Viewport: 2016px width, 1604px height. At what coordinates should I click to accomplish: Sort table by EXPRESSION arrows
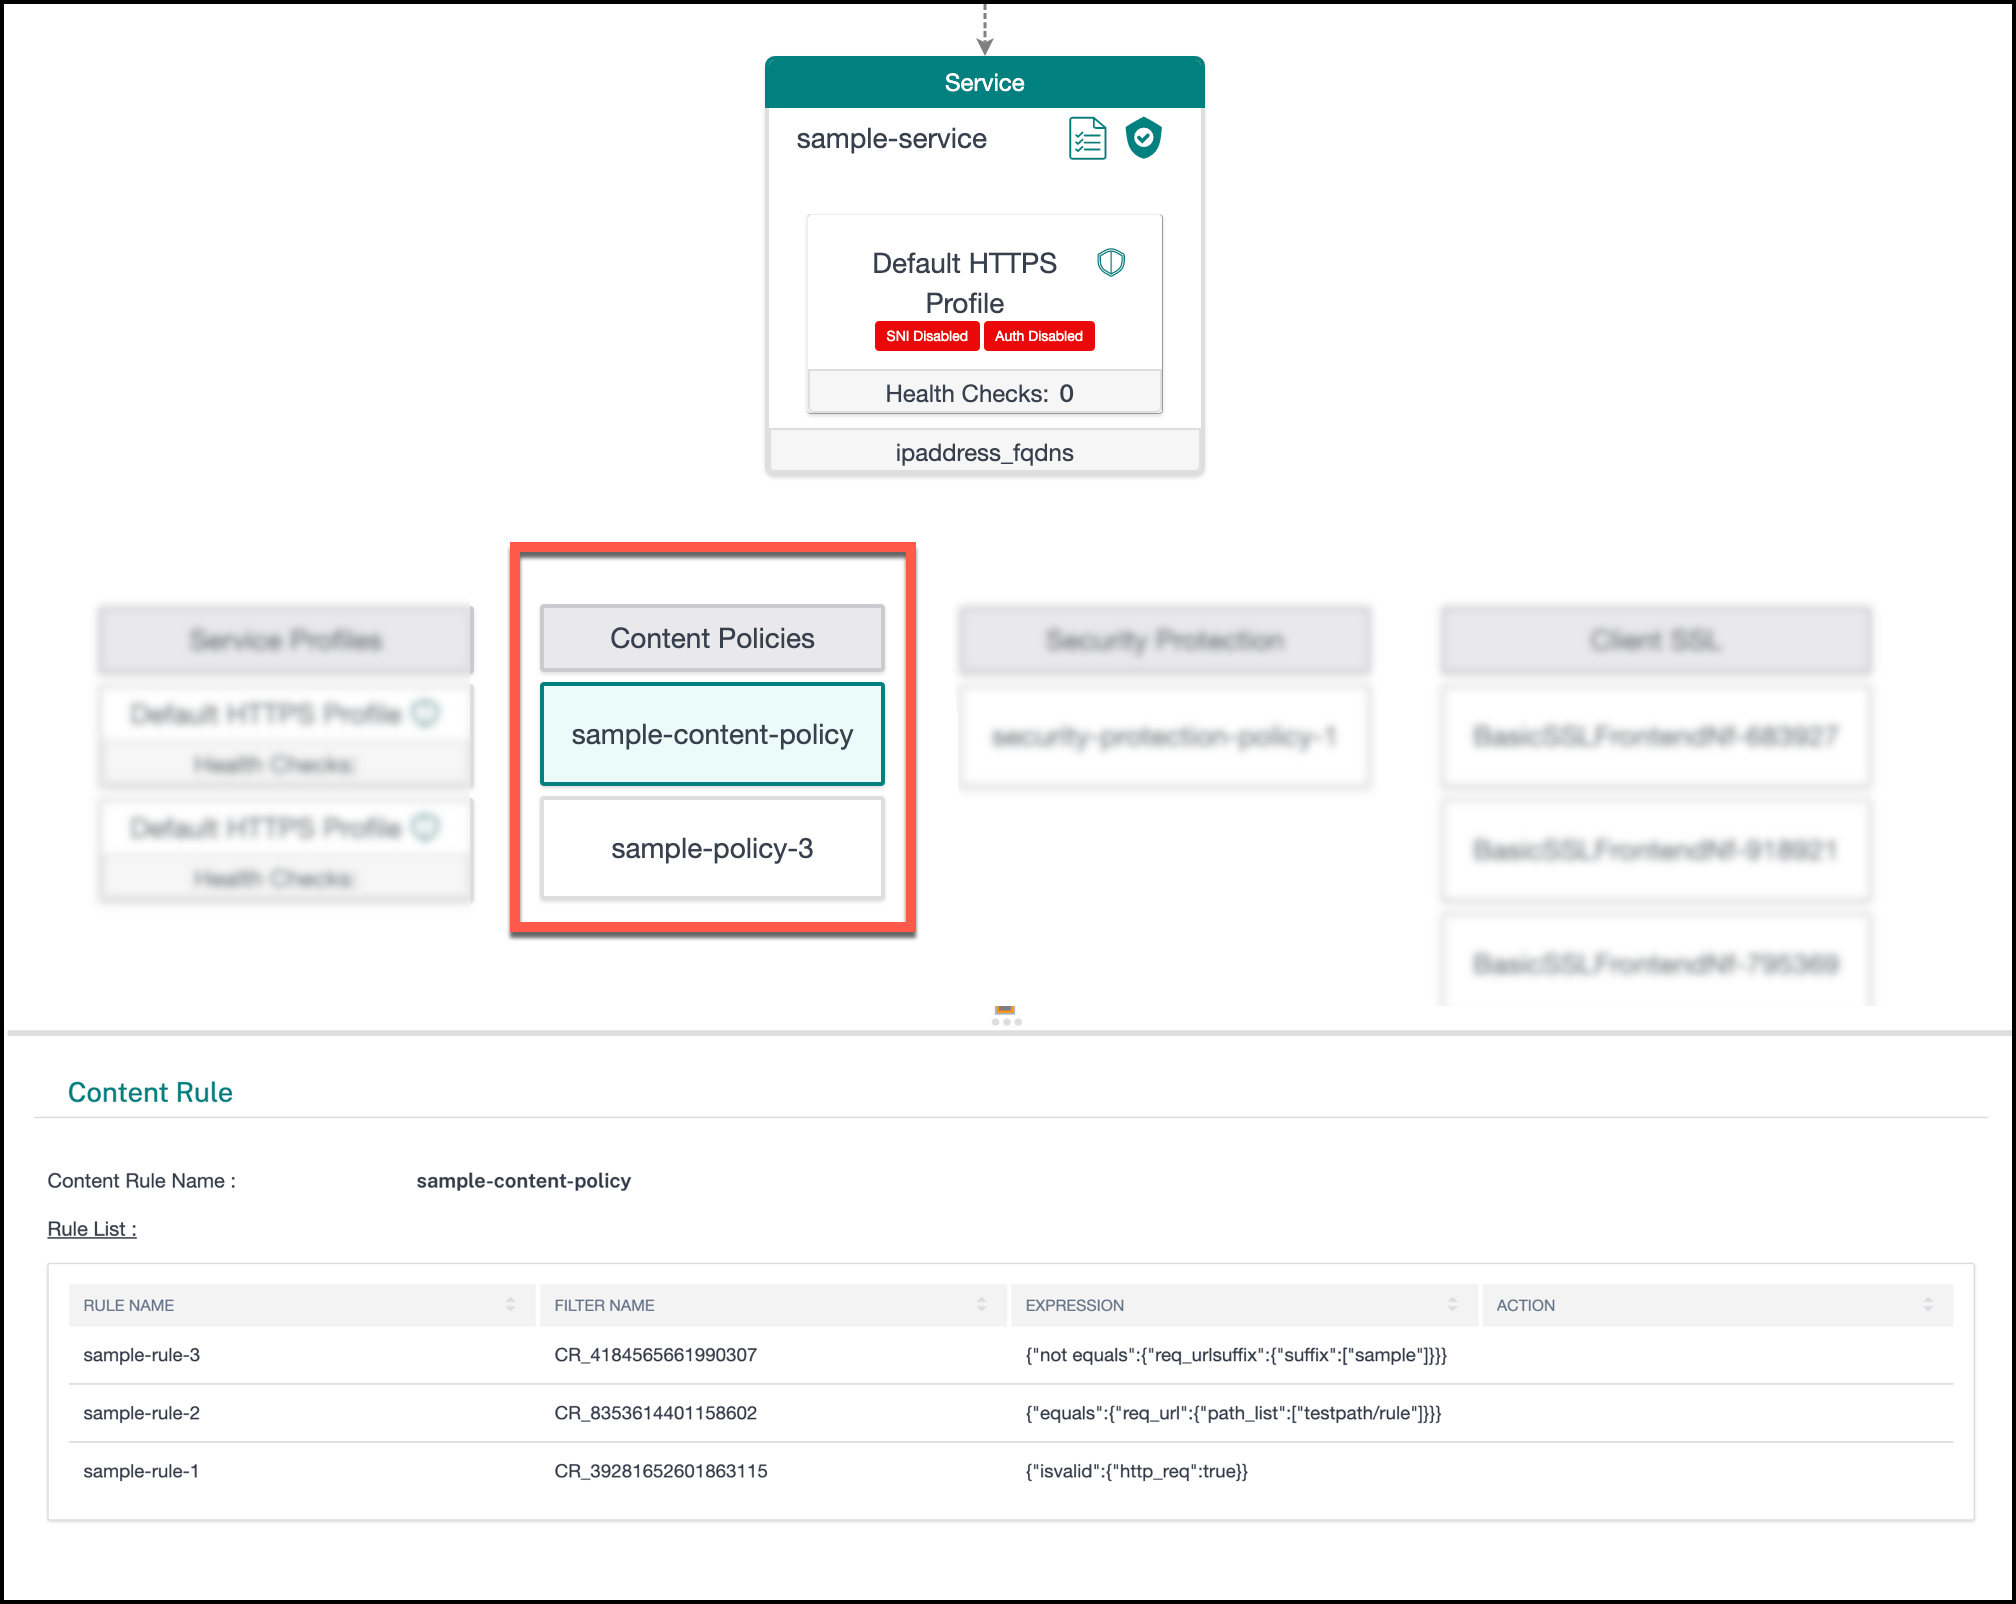(1452, 1305)
